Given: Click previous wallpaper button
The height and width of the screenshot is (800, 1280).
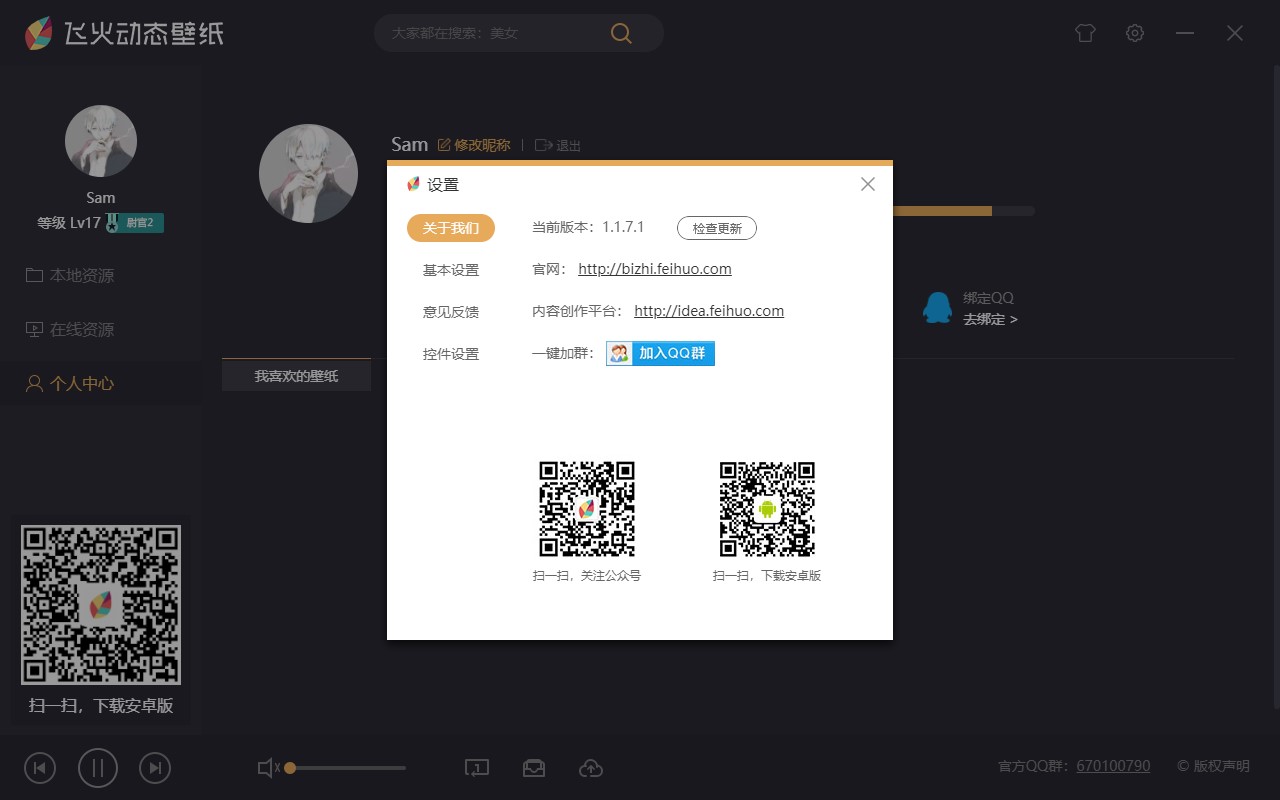Looking at the screenshot, I should point(39,768).
